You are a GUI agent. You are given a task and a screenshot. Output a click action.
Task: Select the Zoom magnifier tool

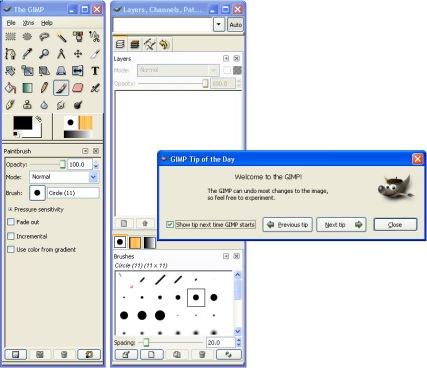tap(44, 54)
